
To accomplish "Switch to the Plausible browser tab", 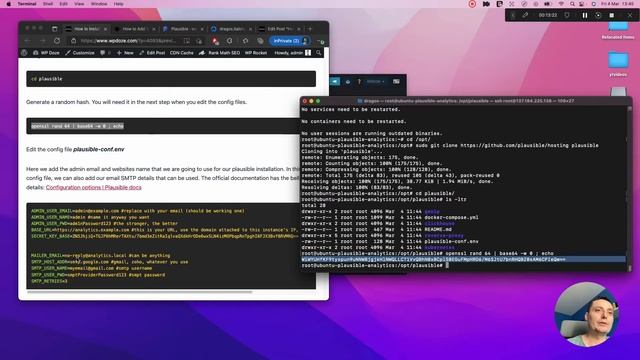I will pos(183,29).
